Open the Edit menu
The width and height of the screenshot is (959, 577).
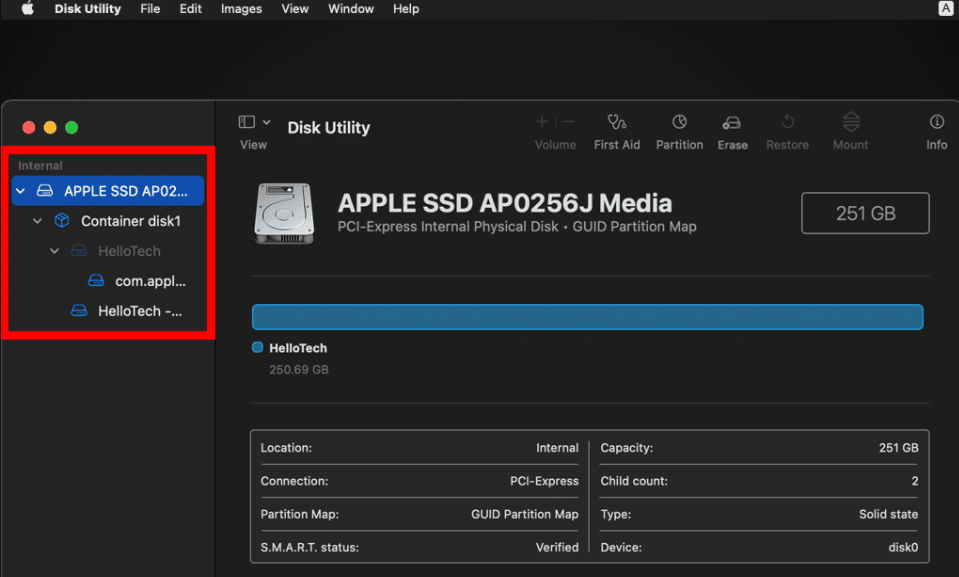[190, 9]
